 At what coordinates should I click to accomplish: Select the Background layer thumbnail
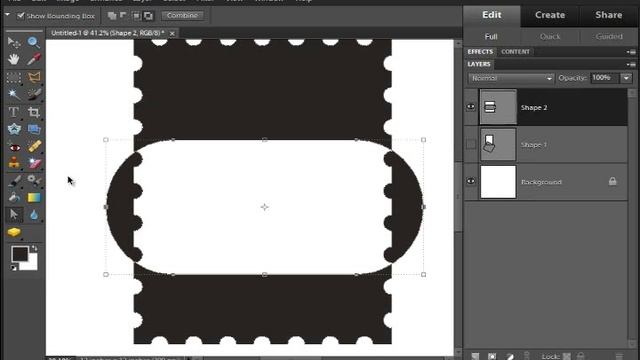pyautogui.click(x=498, y=182)
